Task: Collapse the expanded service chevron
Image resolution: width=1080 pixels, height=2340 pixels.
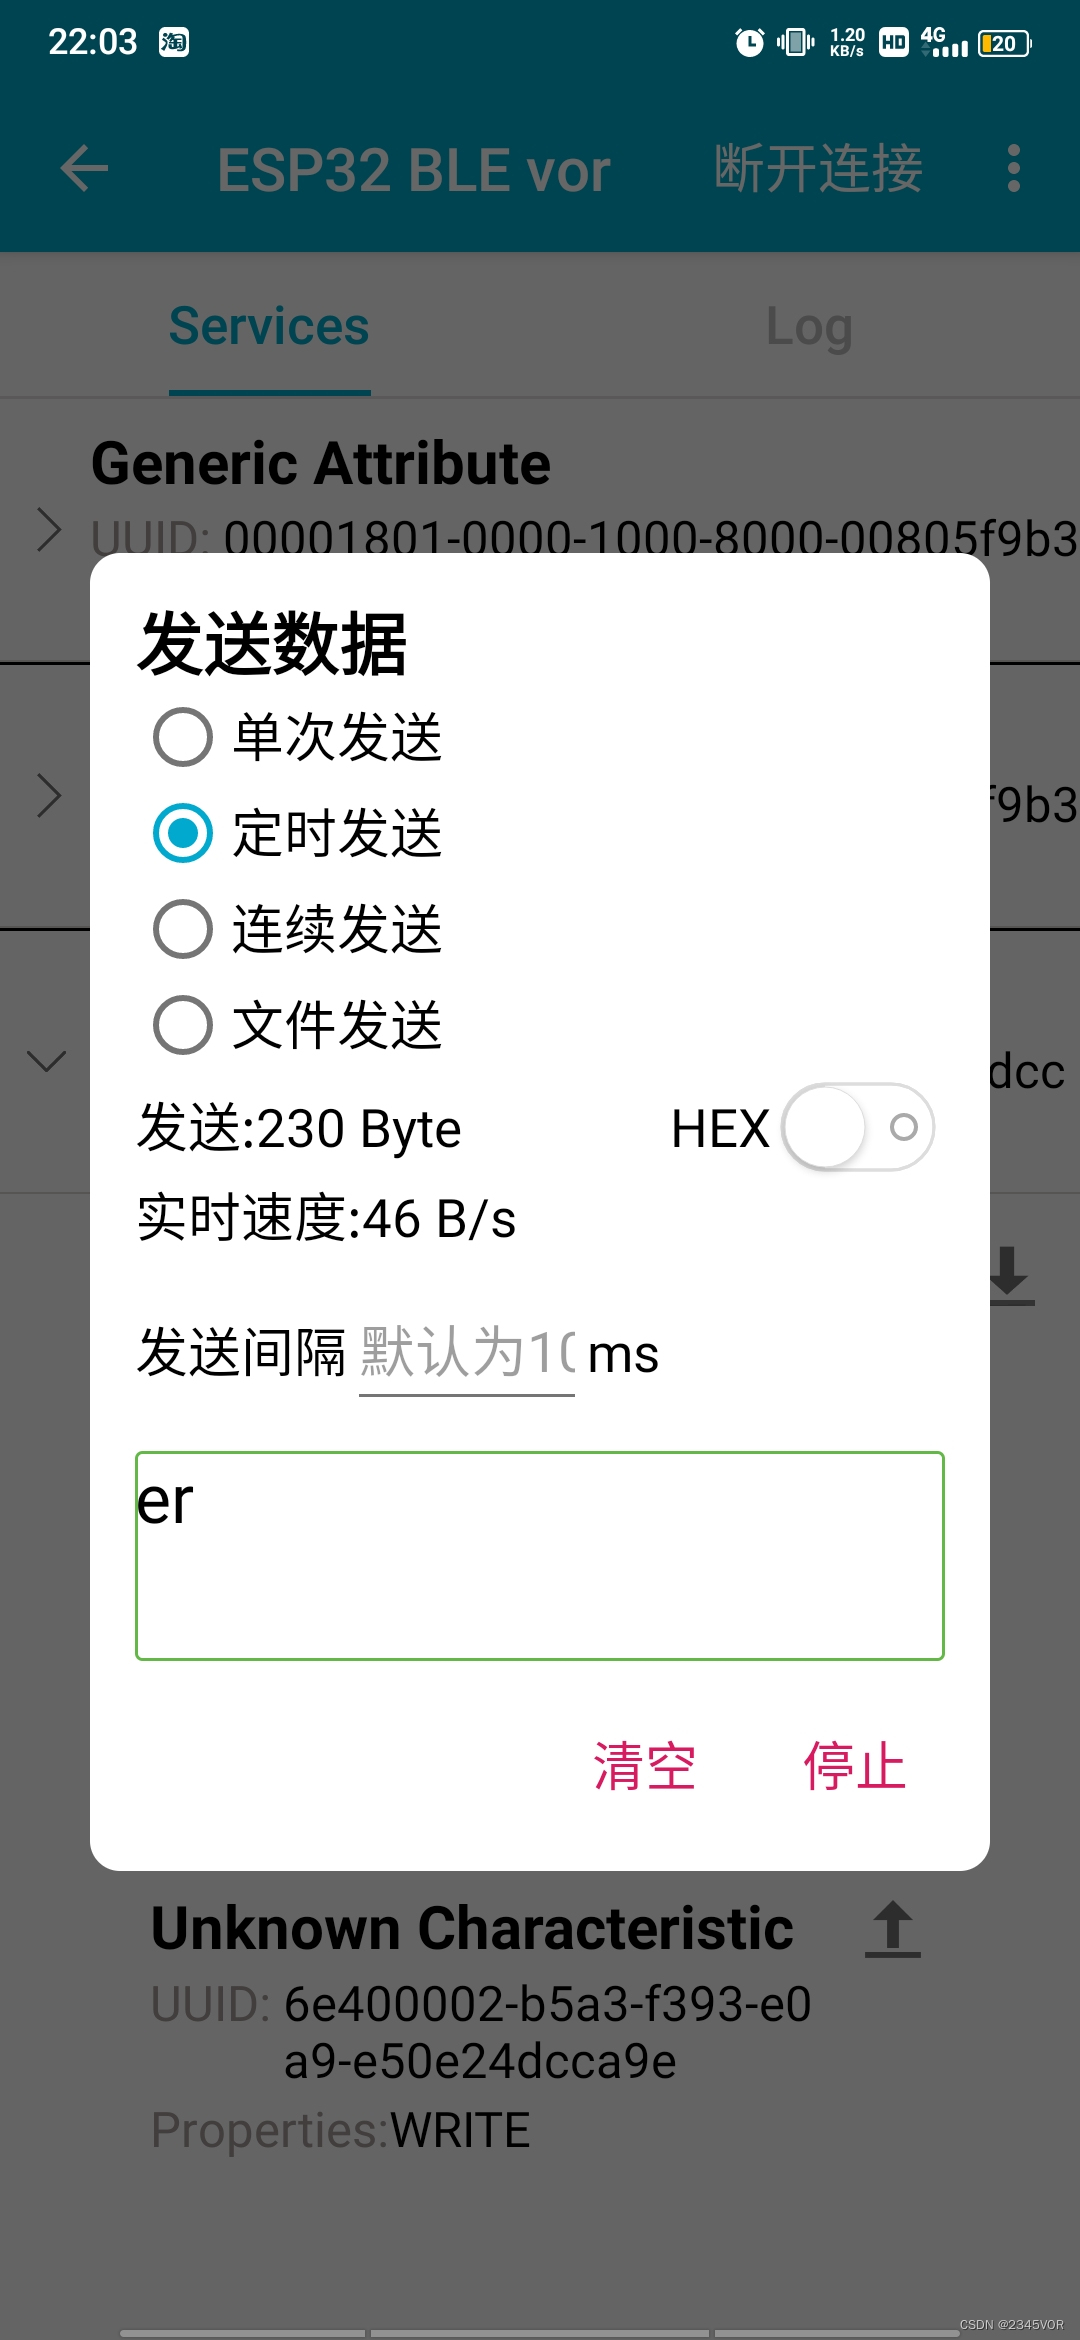Action: pos(46,1061)
